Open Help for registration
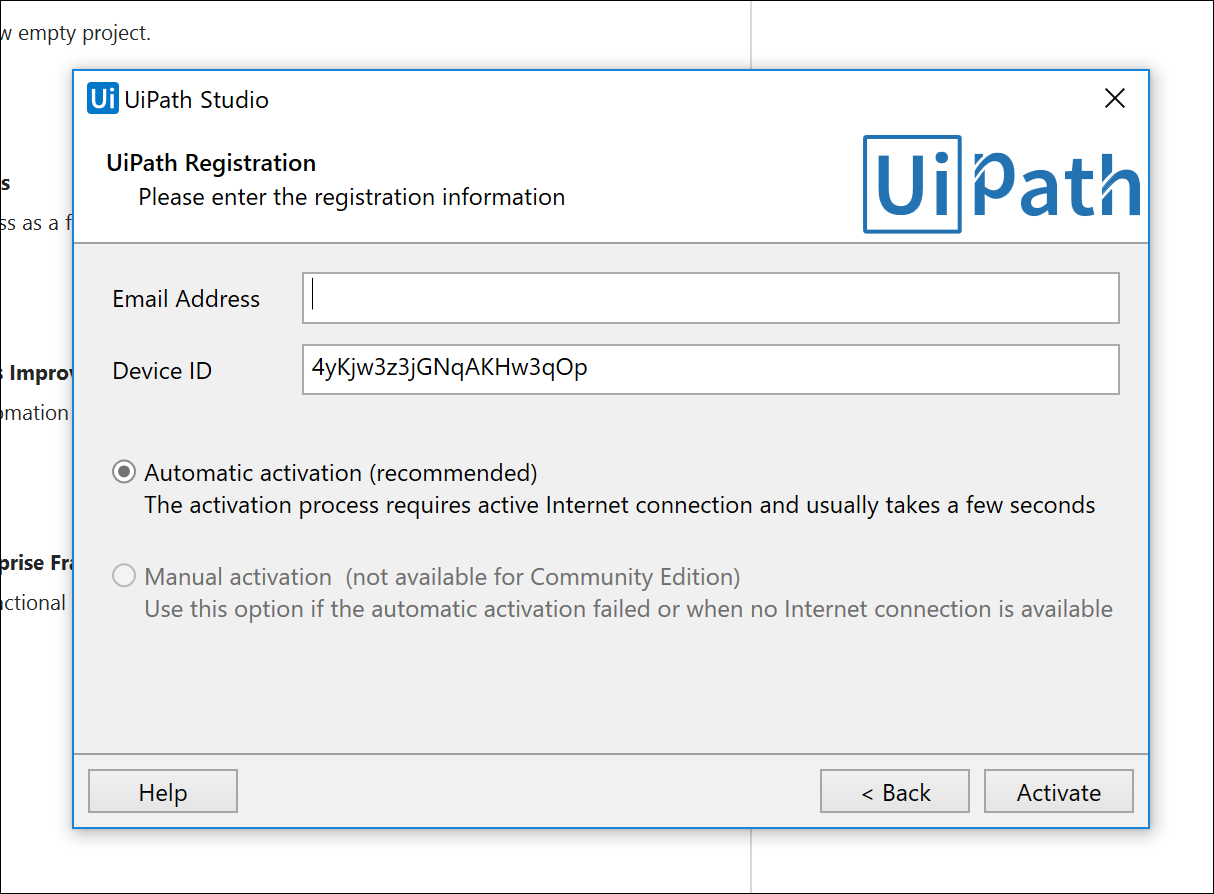This screenshot has width=1214, height=894. coord(163,792)
